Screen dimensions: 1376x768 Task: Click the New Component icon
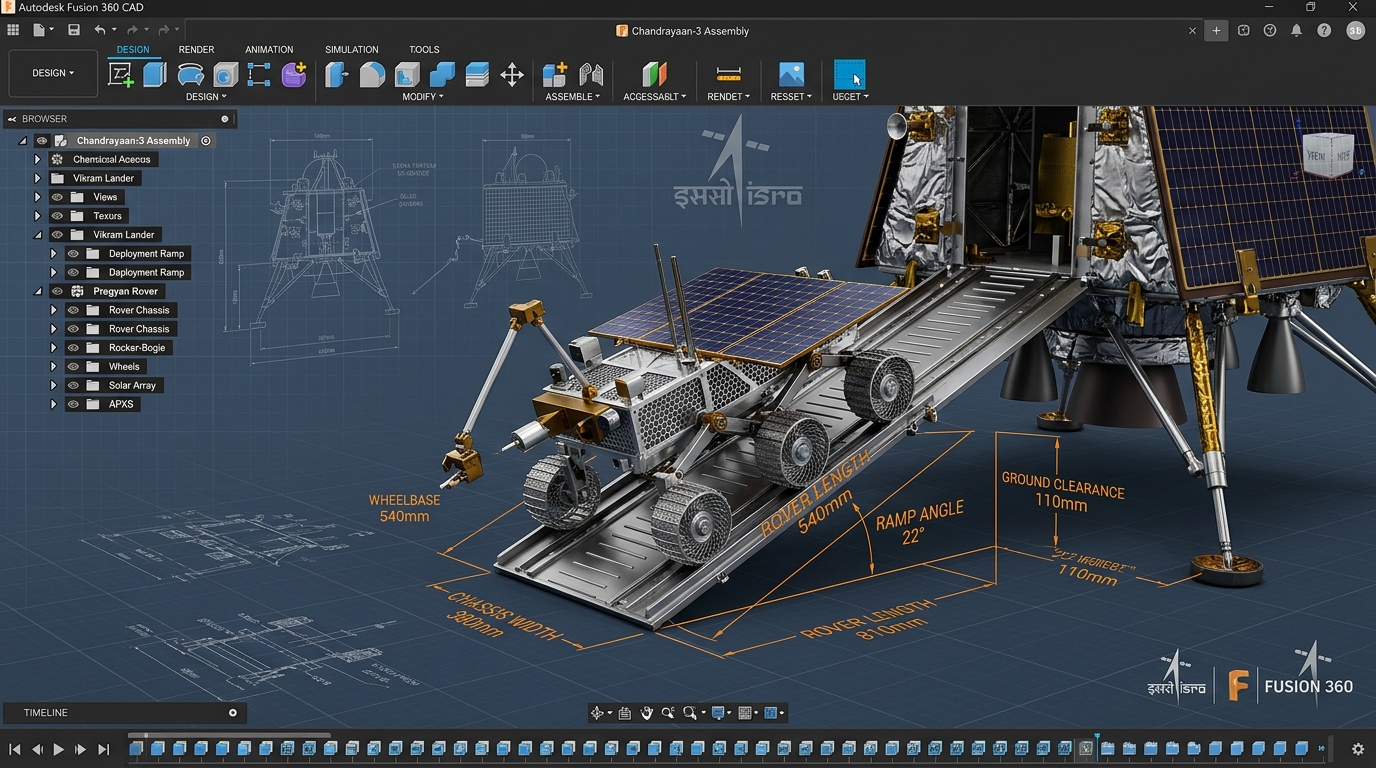[555, 75]
